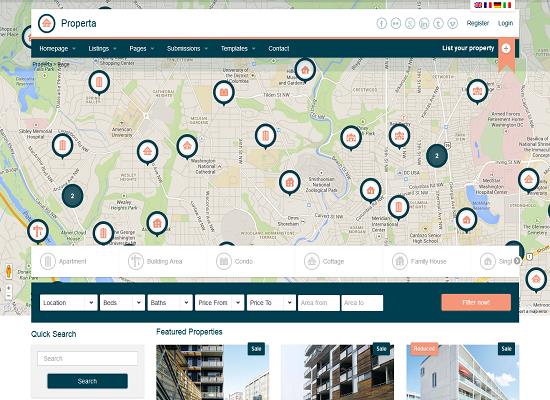Focus the Area from input field

319,303
